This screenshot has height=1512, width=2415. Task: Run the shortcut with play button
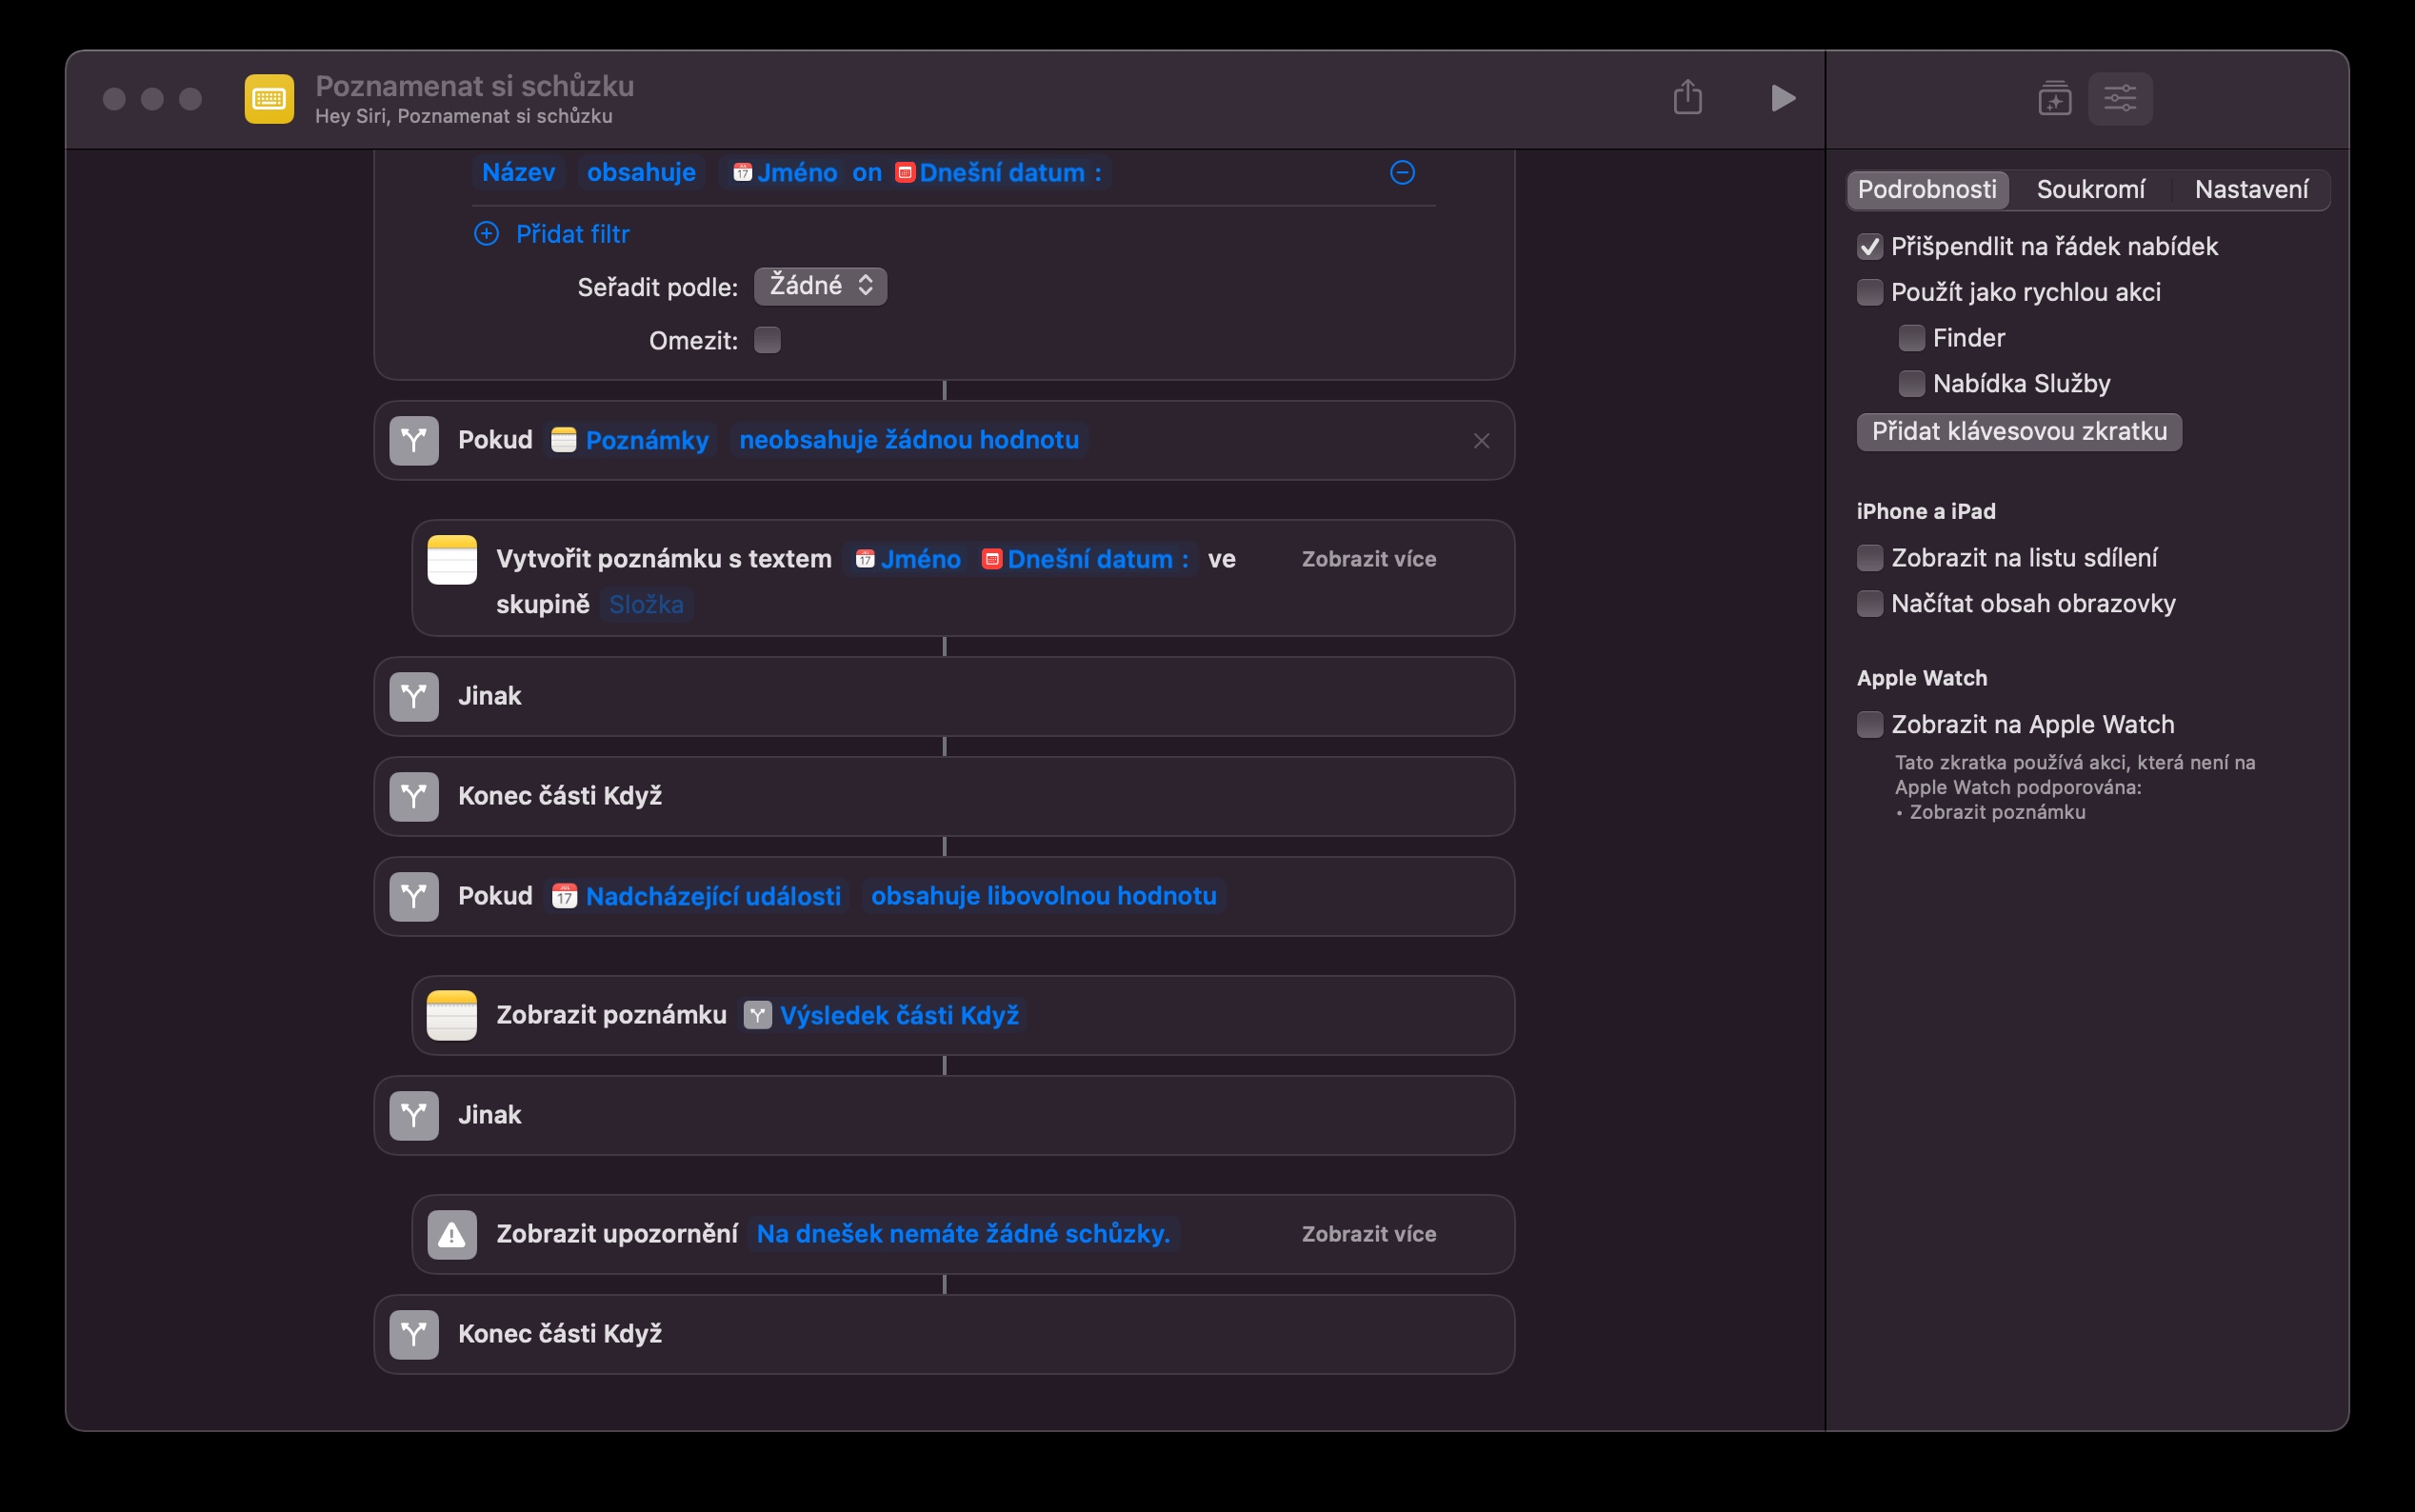point(1782,97)
